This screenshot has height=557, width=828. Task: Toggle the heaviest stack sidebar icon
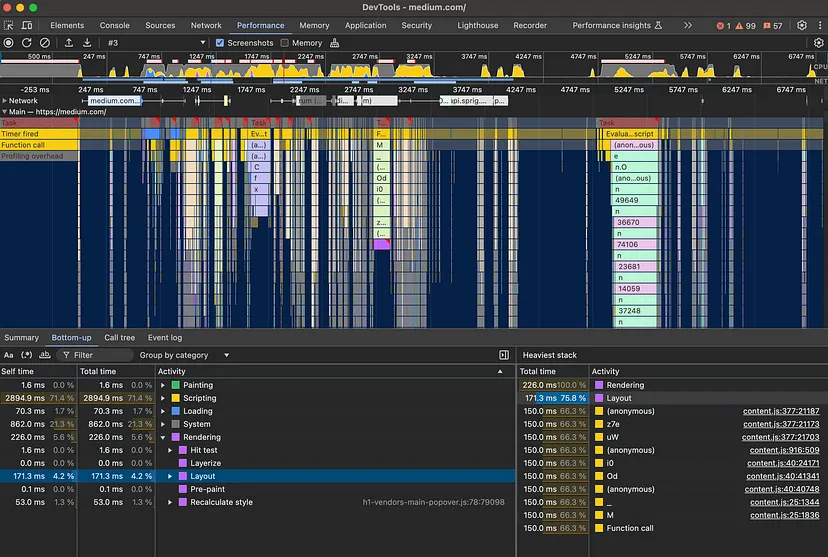[504, 355]
